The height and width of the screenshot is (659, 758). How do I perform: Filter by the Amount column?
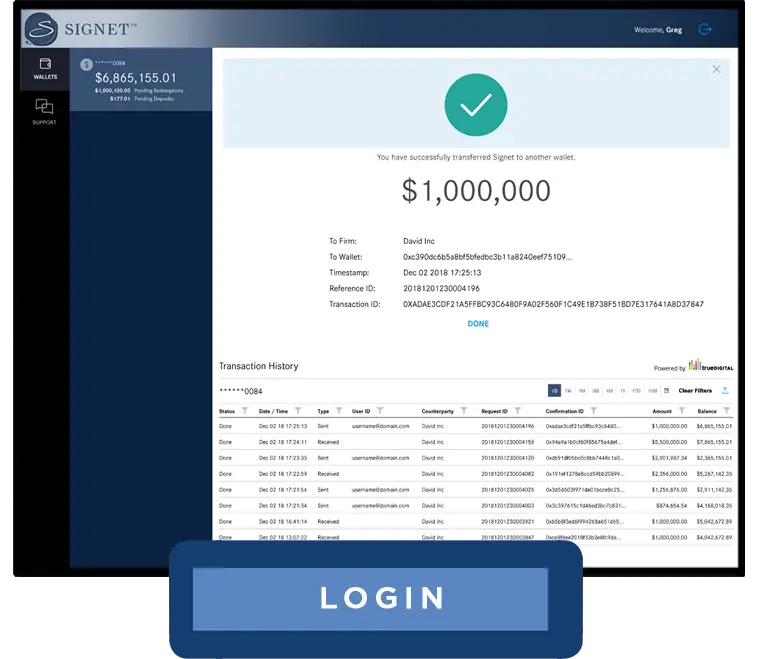682,410
